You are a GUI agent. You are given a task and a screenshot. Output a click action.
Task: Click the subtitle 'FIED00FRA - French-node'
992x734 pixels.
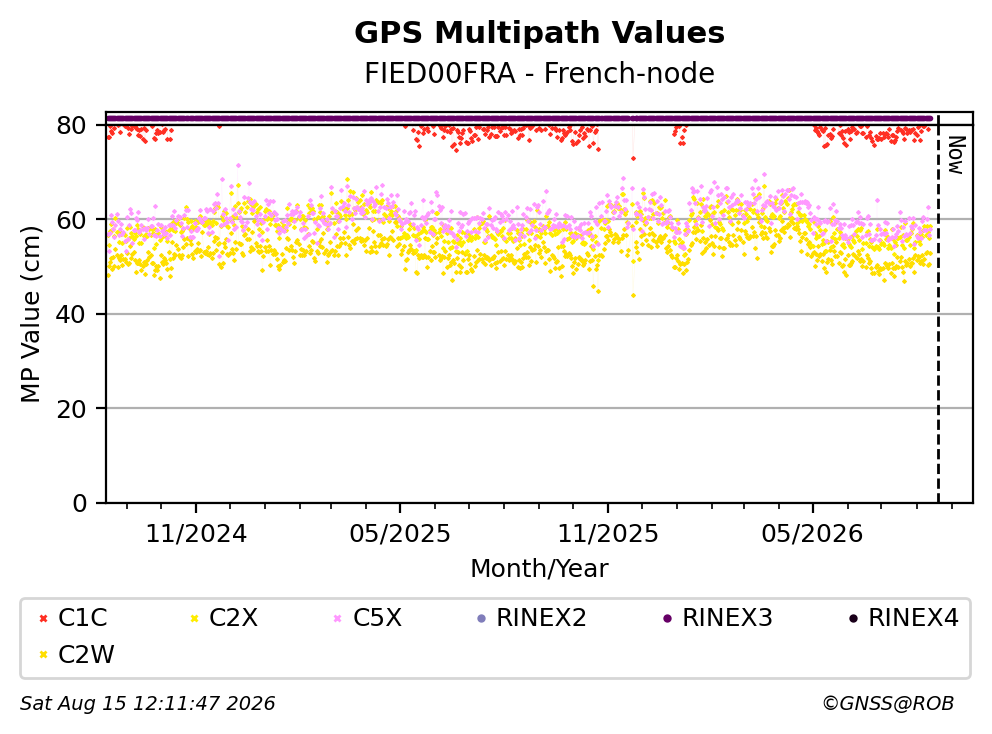pos(539,73)
